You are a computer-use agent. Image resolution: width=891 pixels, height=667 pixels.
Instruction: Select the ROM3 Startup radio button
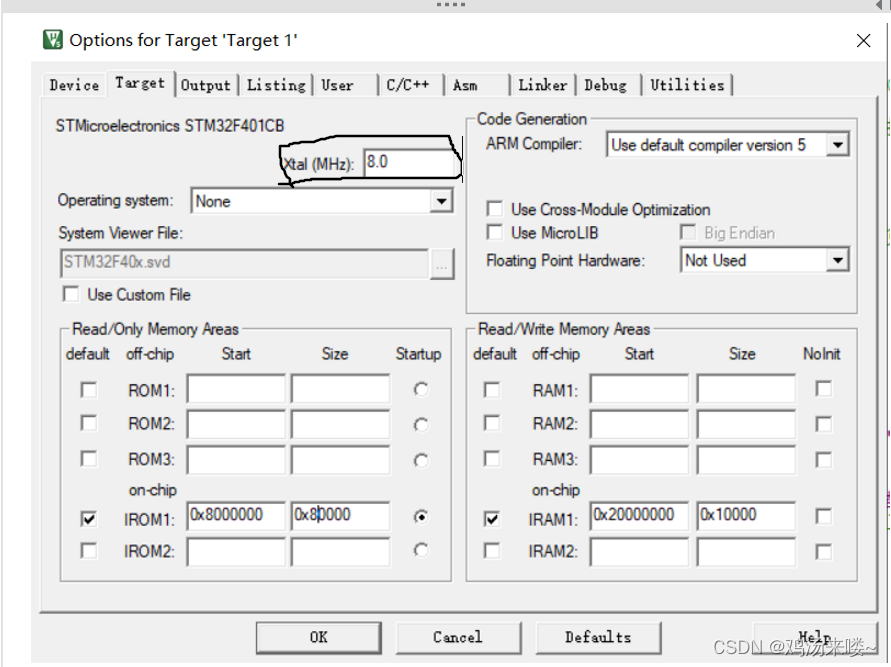(421, 460)
